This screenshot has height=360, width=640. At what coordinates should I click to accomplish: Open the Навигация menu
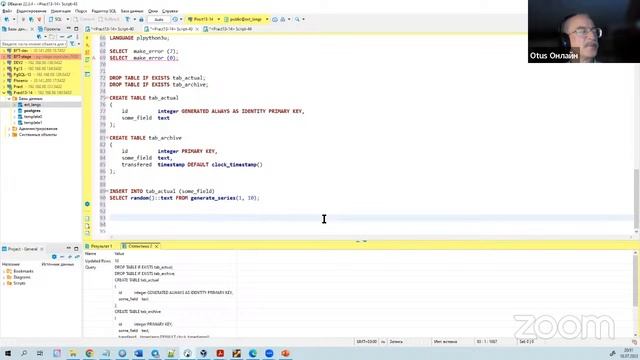point(60,11)
